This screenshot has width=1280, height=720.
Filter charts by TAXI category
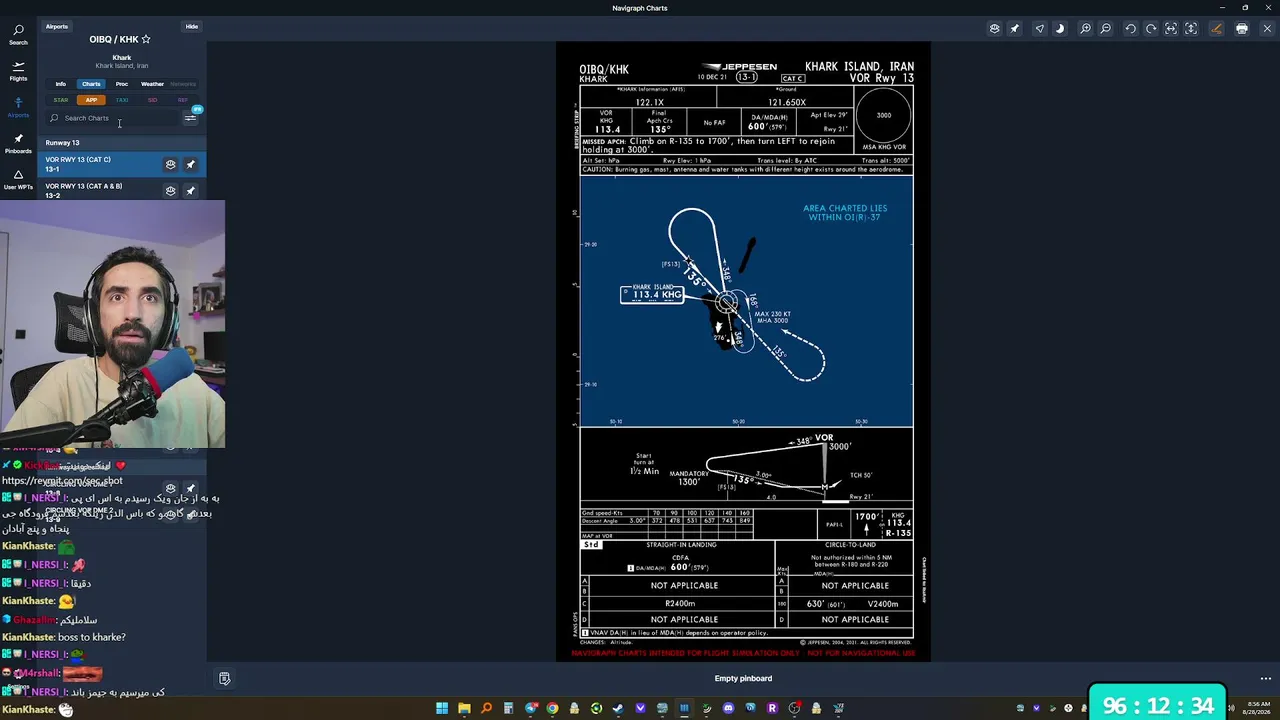[122, 100]
